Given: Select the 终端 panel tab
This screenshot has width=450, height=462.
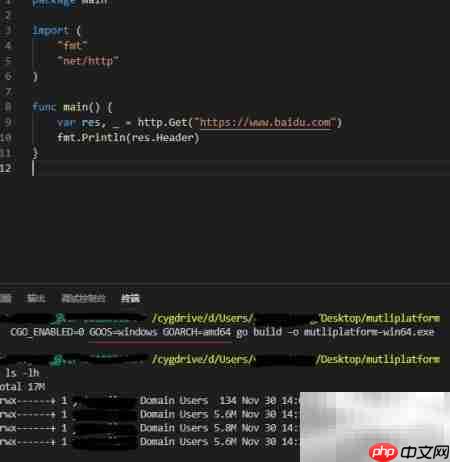Looking at the screenshot, I should tap(130, 298).
